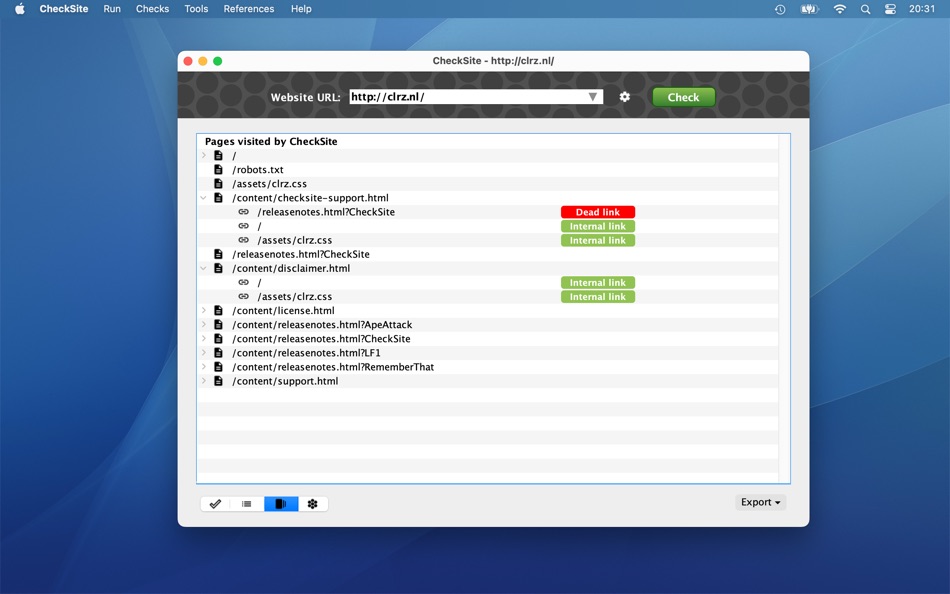
Task: Open the CheckSite application menu
Action: (x=64, y=9)
